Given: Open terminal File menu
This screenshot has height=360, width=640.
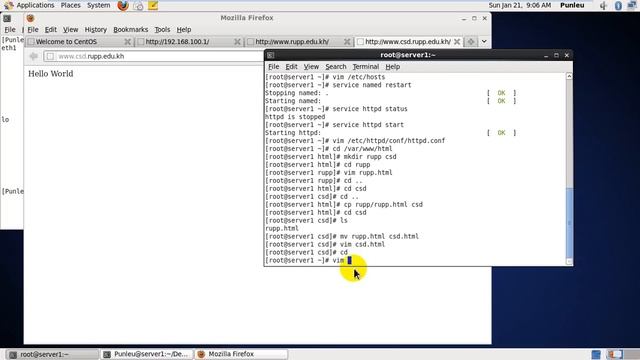Looking at the screenshot, I should (273, 67).
